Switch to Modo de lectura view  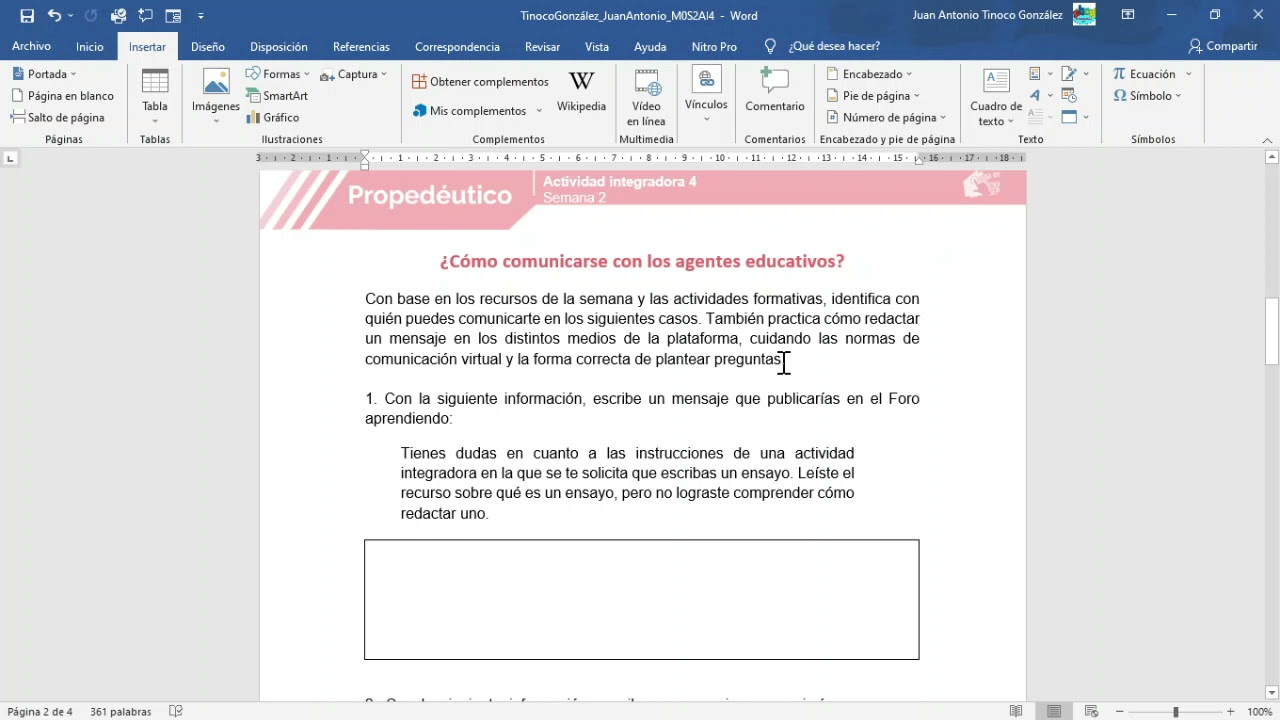(x=1016, y=712)
